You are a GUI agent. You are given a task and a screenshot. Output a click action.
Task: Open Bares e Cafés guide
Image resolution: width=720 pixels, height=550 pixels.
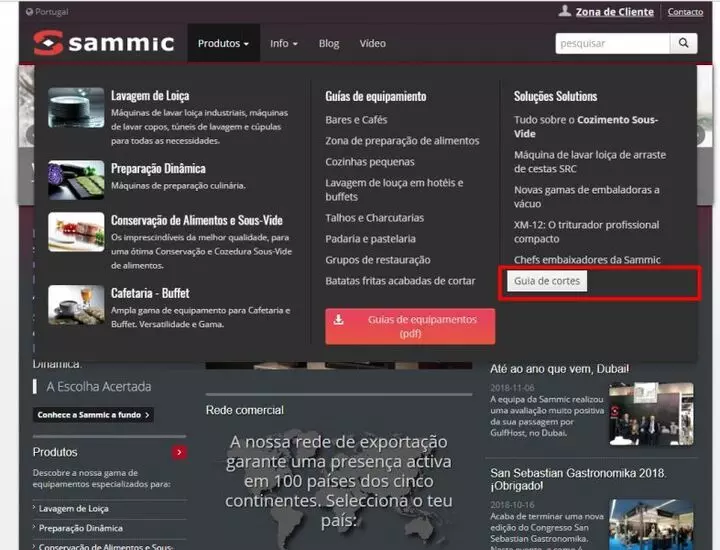pos(356,119)
